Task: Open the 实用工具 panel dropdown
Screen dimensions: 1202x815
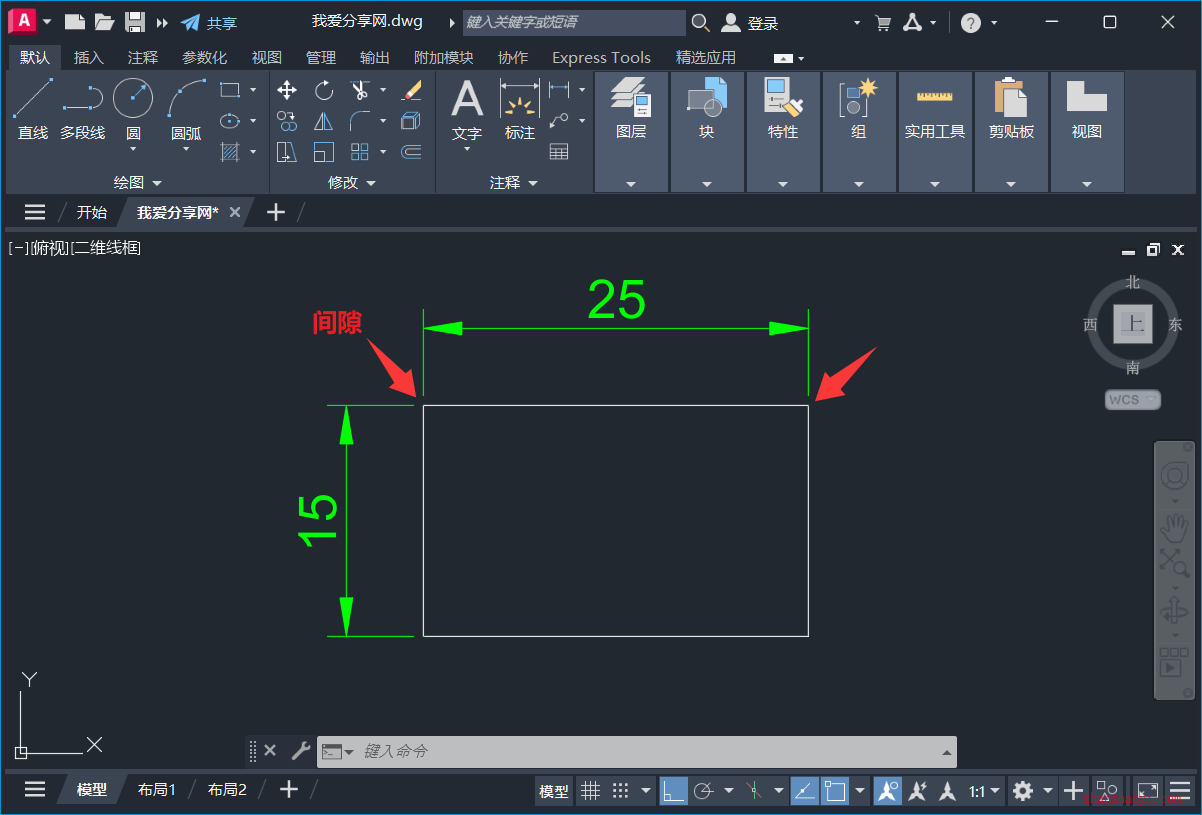Action: click(x=935, y=184)
